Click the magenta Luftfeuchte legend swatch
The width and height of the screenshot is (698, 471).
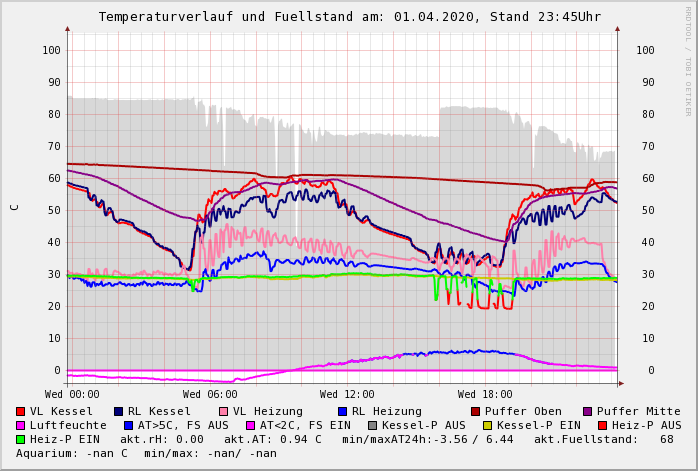click(21, 425)
